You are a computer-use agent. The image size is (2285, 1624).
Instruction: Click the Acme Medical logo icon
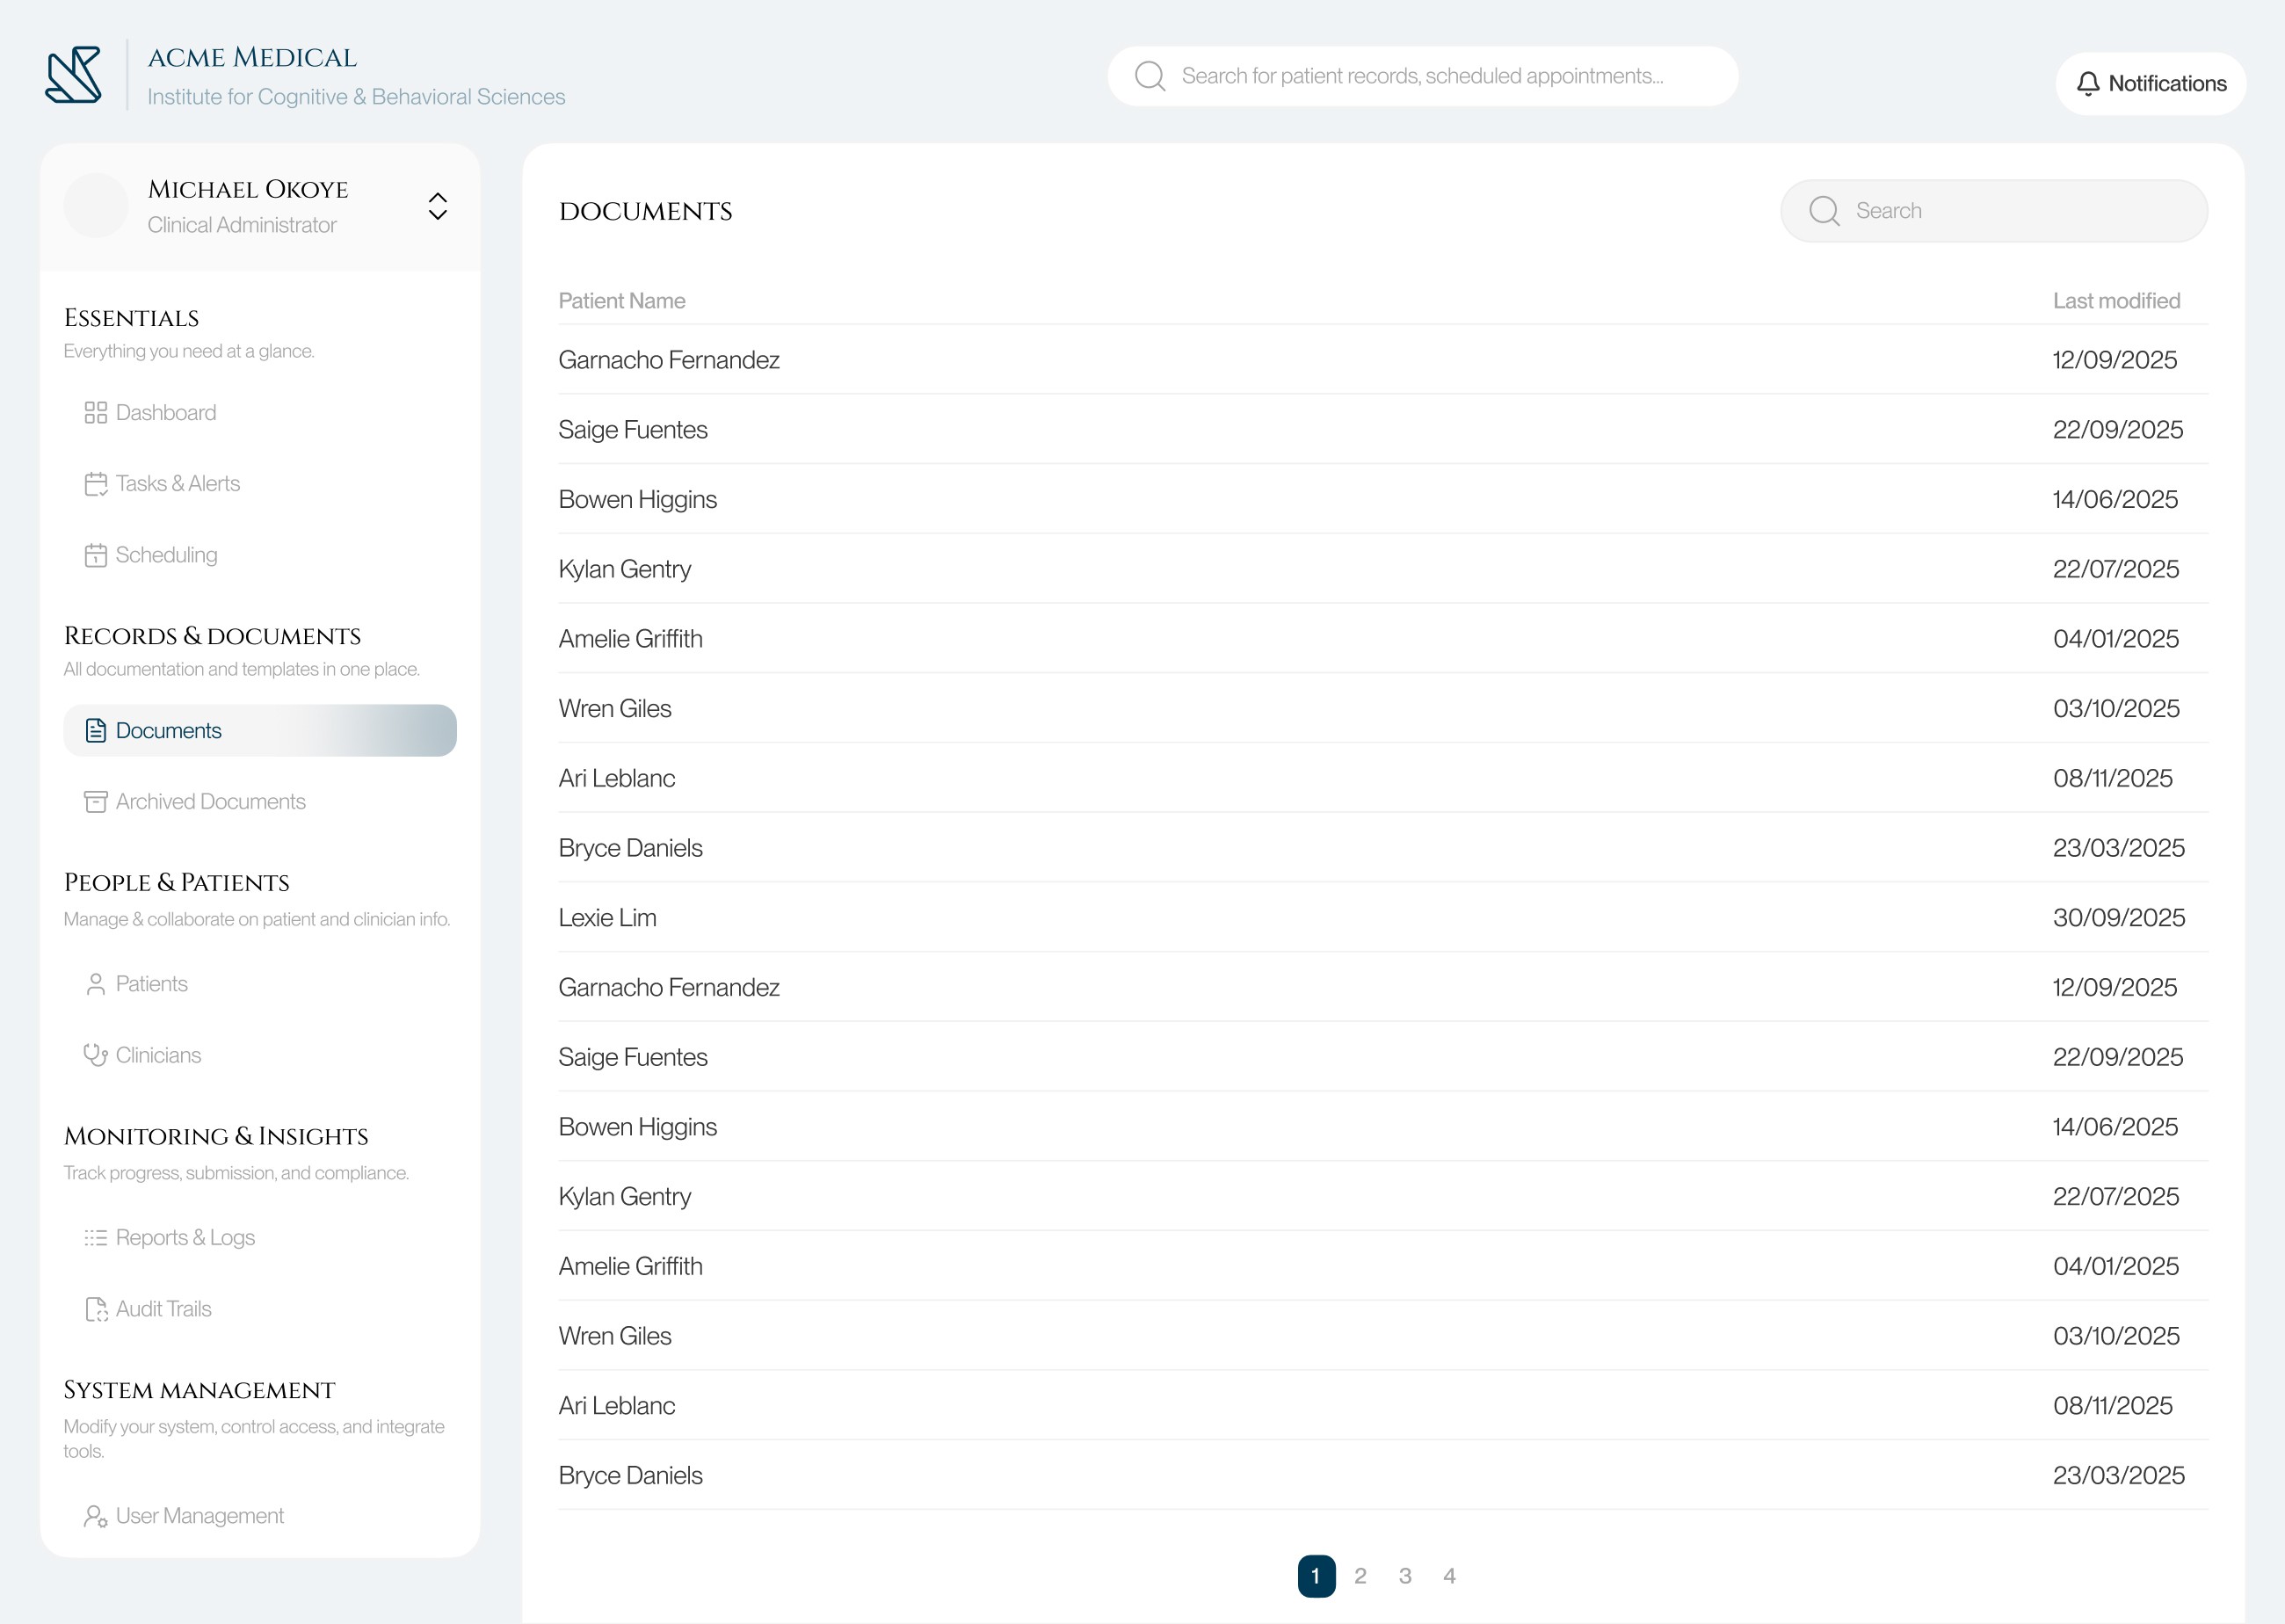point(73,75)
